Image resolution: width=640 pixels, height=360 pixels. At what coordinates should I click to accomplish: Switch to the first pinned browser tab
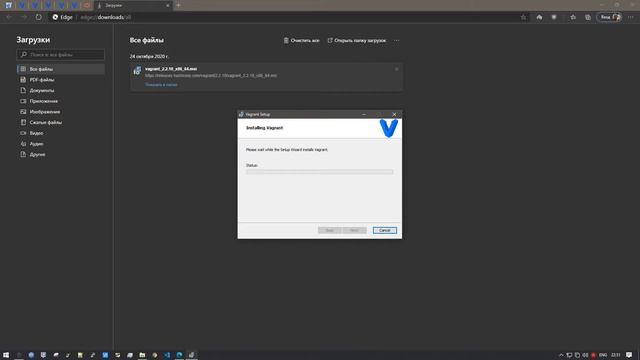(x=9, y=5)
